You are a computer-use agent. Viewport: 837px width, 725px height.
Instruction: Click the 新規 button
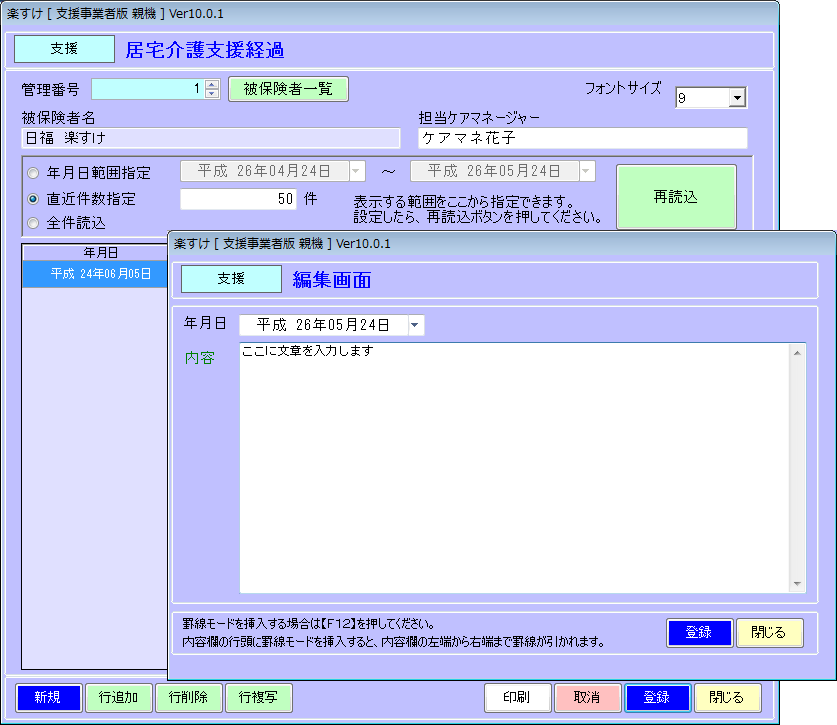point(49,698)
